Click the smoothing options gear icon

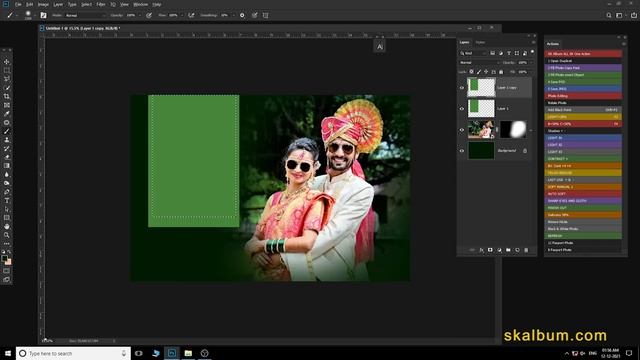click(x=242, y=15)
